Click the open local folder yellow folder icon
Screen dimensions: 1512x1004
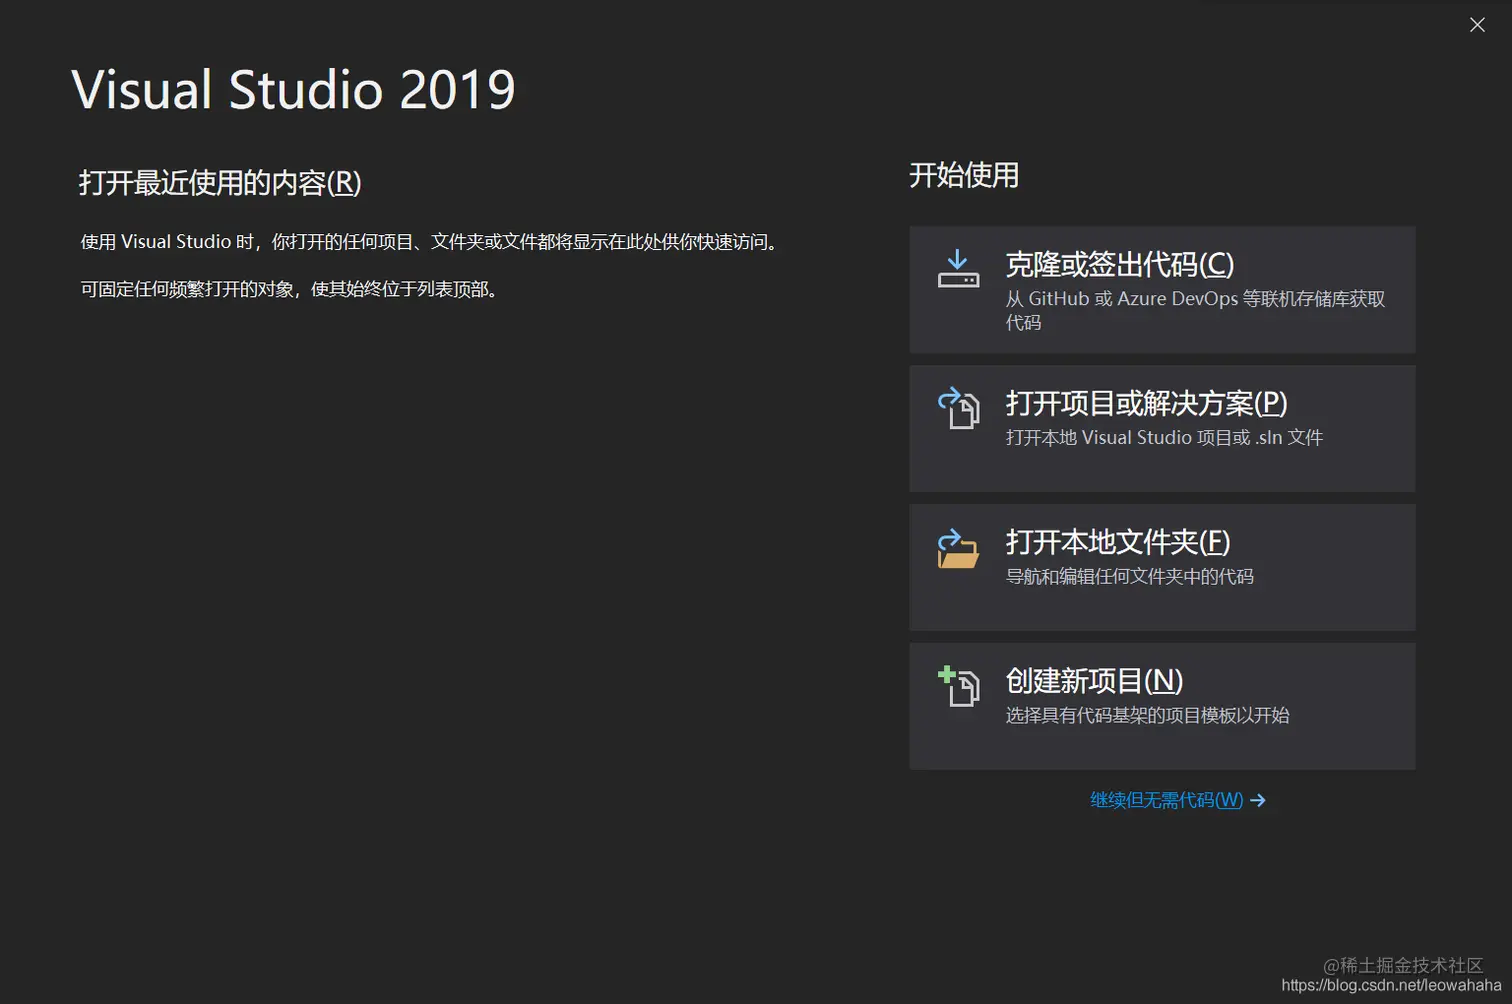(960, 552)
